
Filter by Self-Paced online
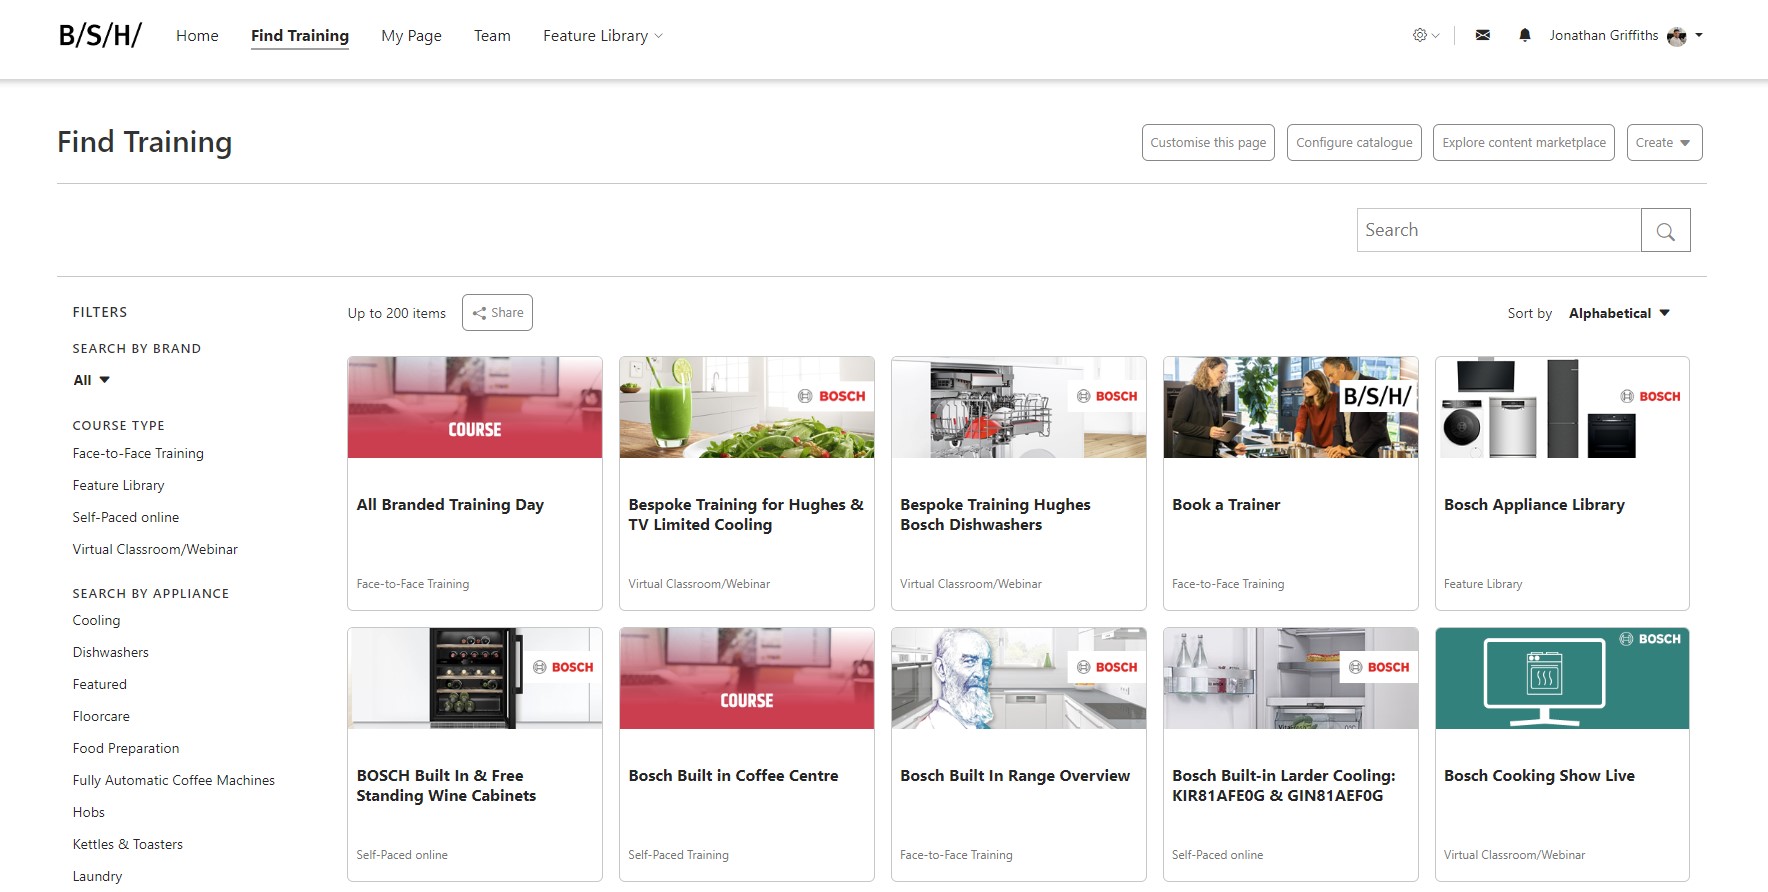tap(126, 517)
